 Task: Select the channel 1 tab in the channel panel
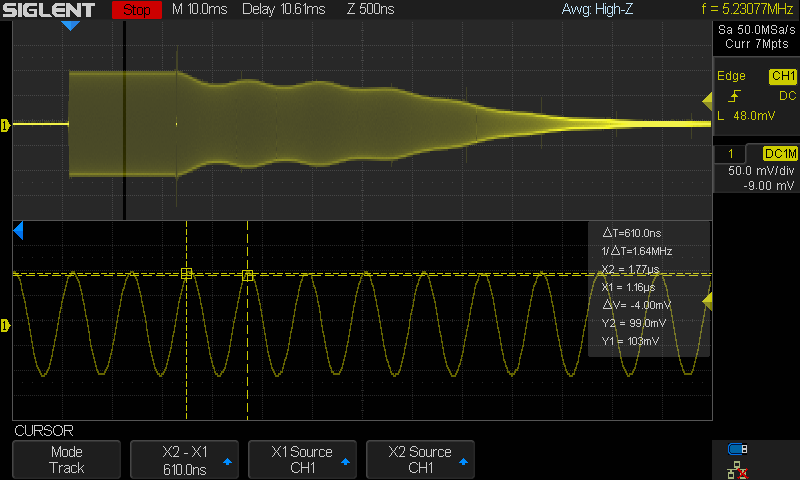pyautogui.click(x=732, y=154)
